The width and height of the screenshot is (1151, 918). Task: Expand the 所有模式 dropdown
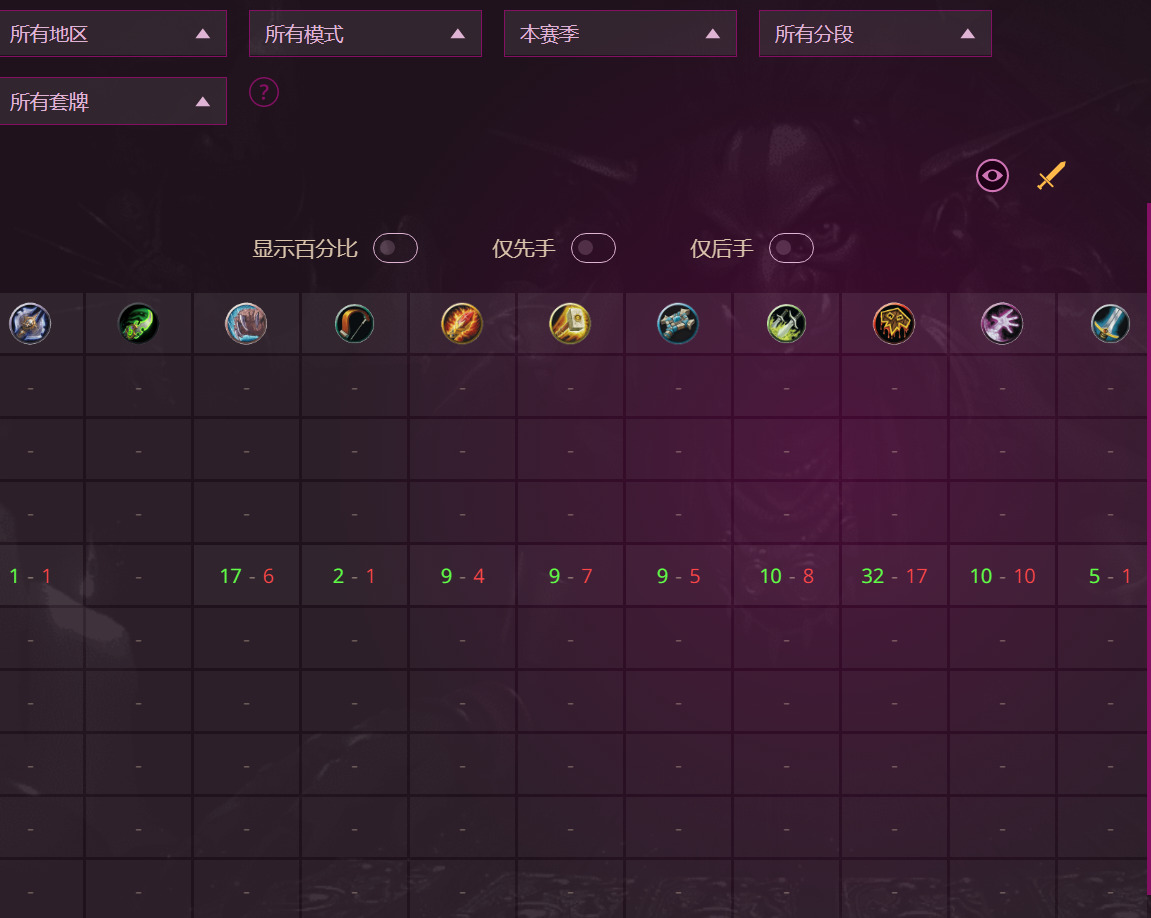(x=366, y=34)
